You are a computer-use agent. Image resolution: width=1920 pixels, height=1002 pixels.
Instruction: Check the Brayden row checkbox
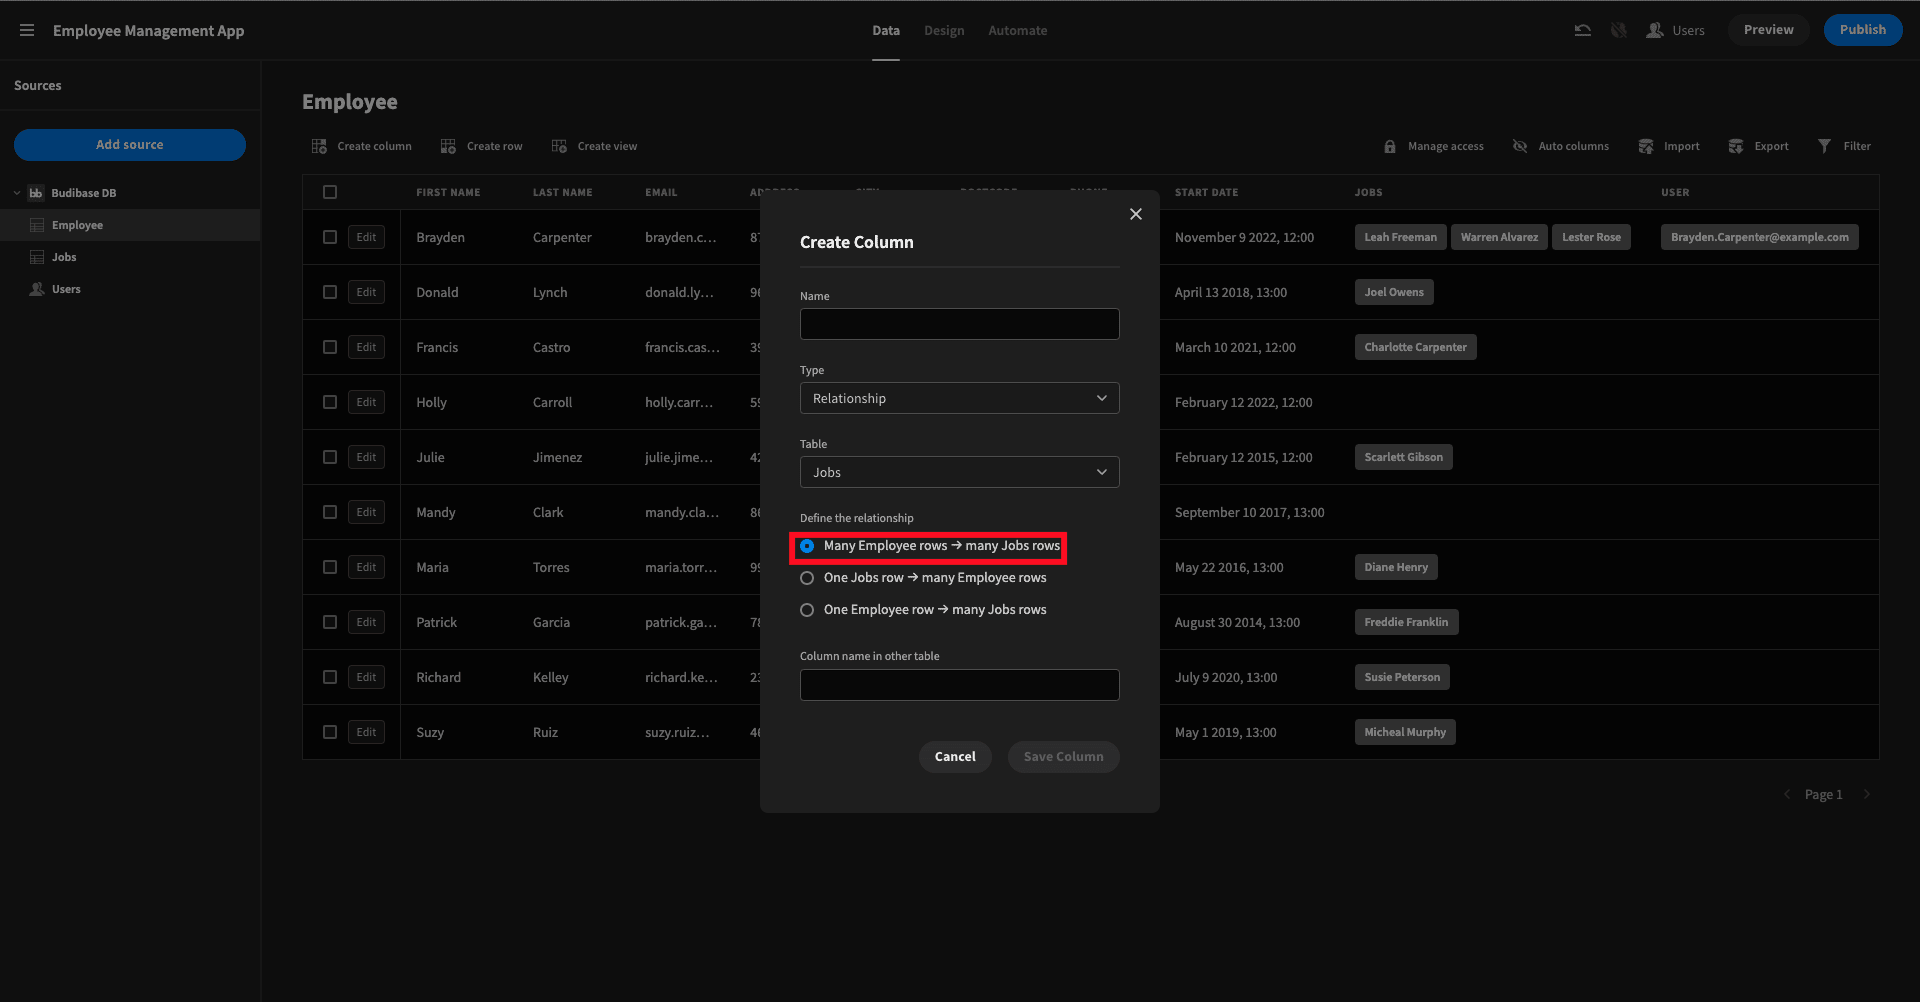(330, 237)
